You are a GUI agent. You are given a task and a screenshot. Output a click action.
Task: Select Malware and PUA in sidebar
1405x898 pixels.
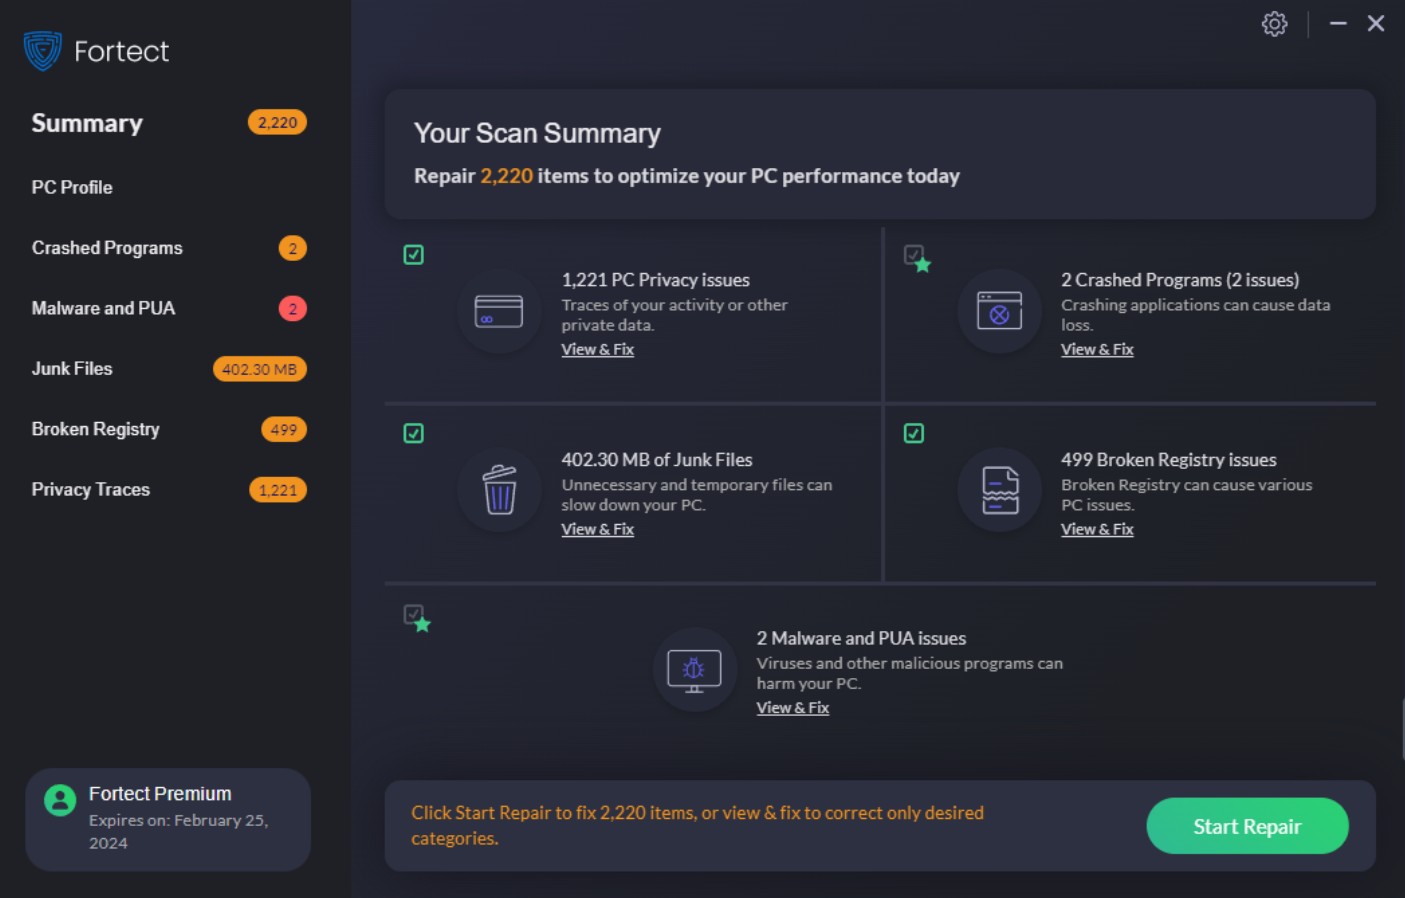103,308
